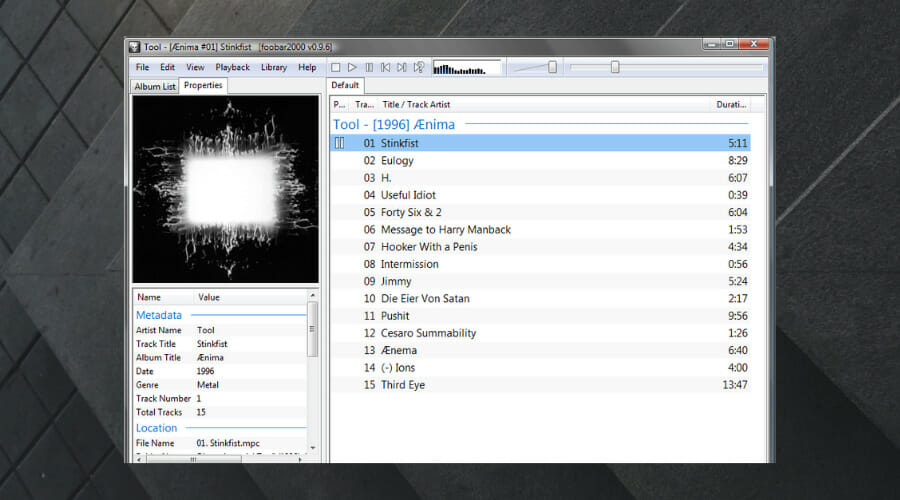
Task: Click the Playing column header
Action: (x=339, y=104)
